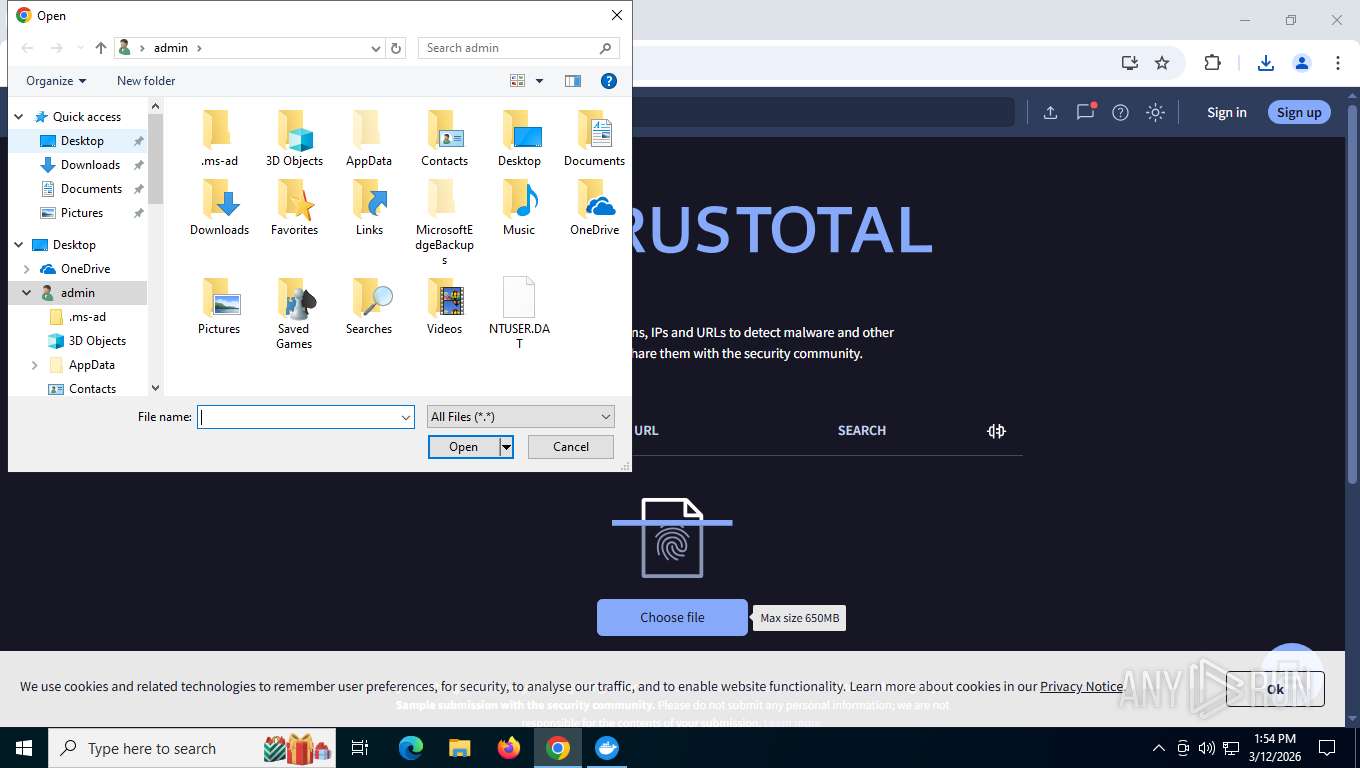Image resolution: width=1360 pixels, height=768 pixels.
Task: Click the File name input field
Action: pyautogui.click(x=299, y=417)
